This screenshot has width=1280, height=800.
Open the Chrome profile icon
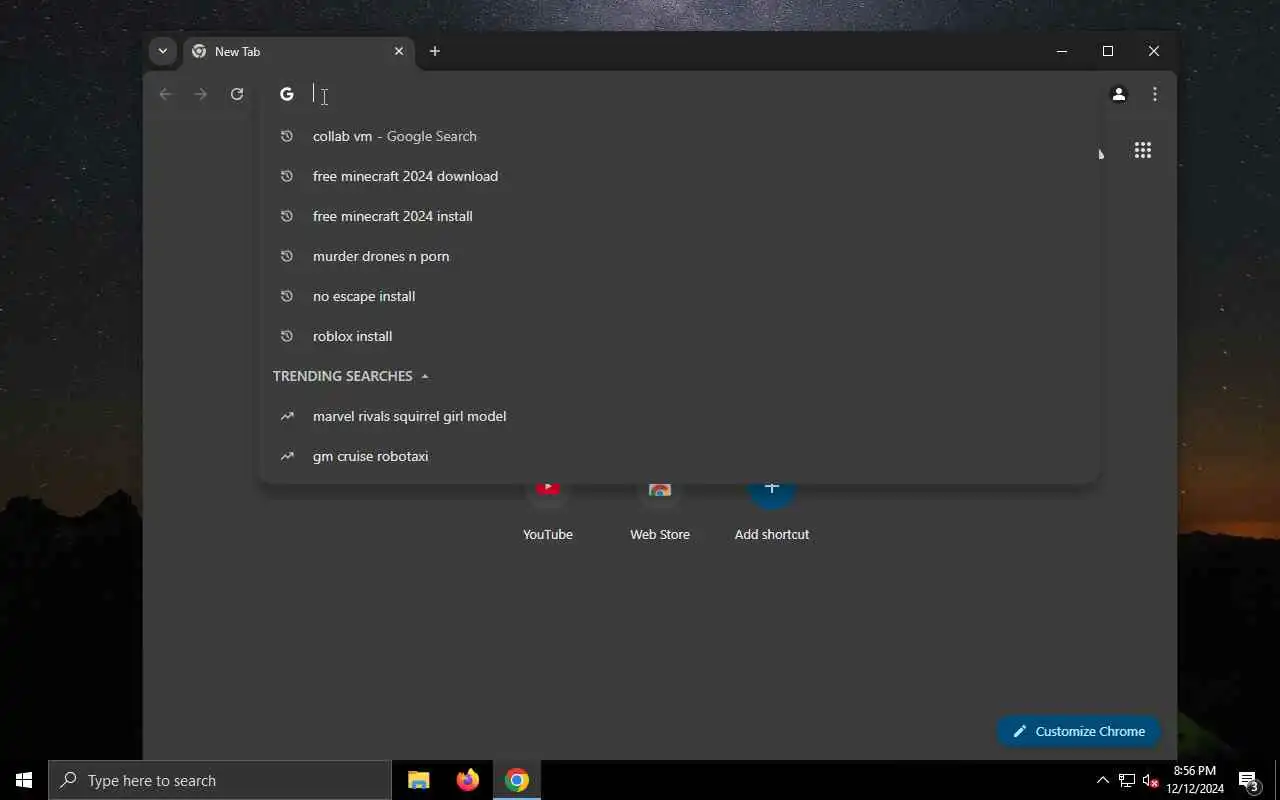(1119, 94)
